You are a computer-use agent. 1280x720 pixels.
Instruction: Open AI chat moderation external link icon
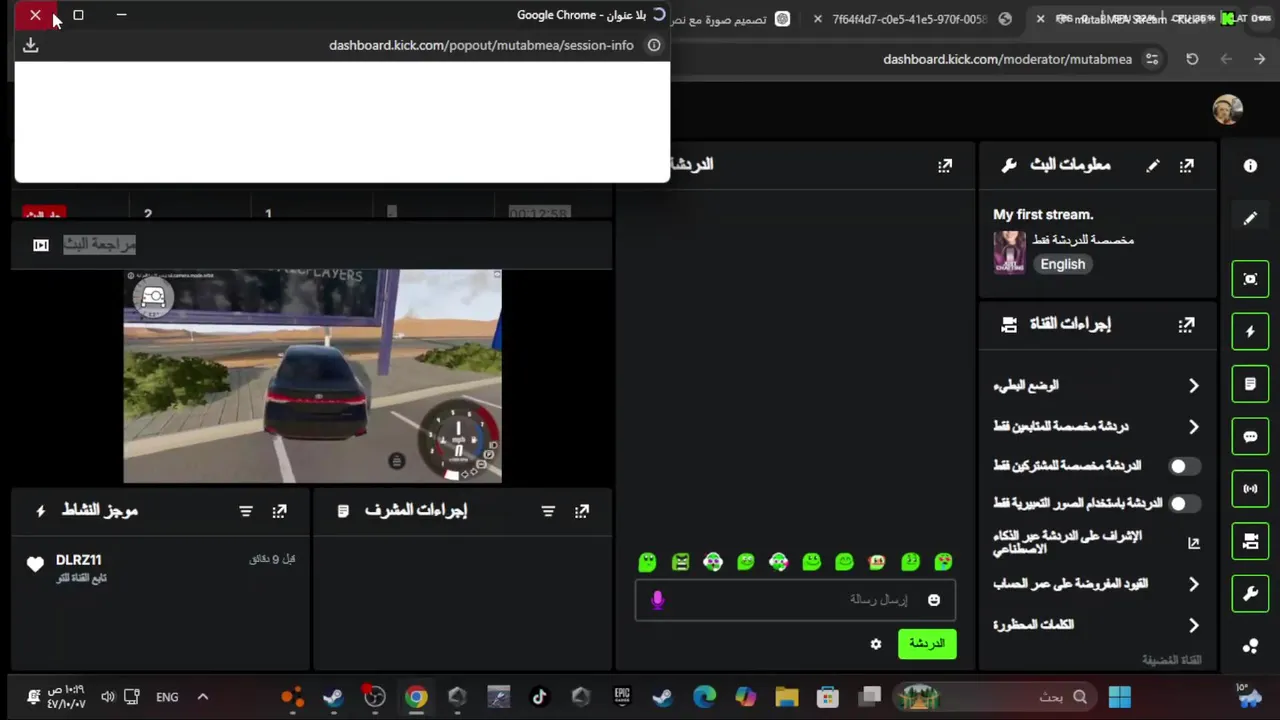coord(1193,543)
